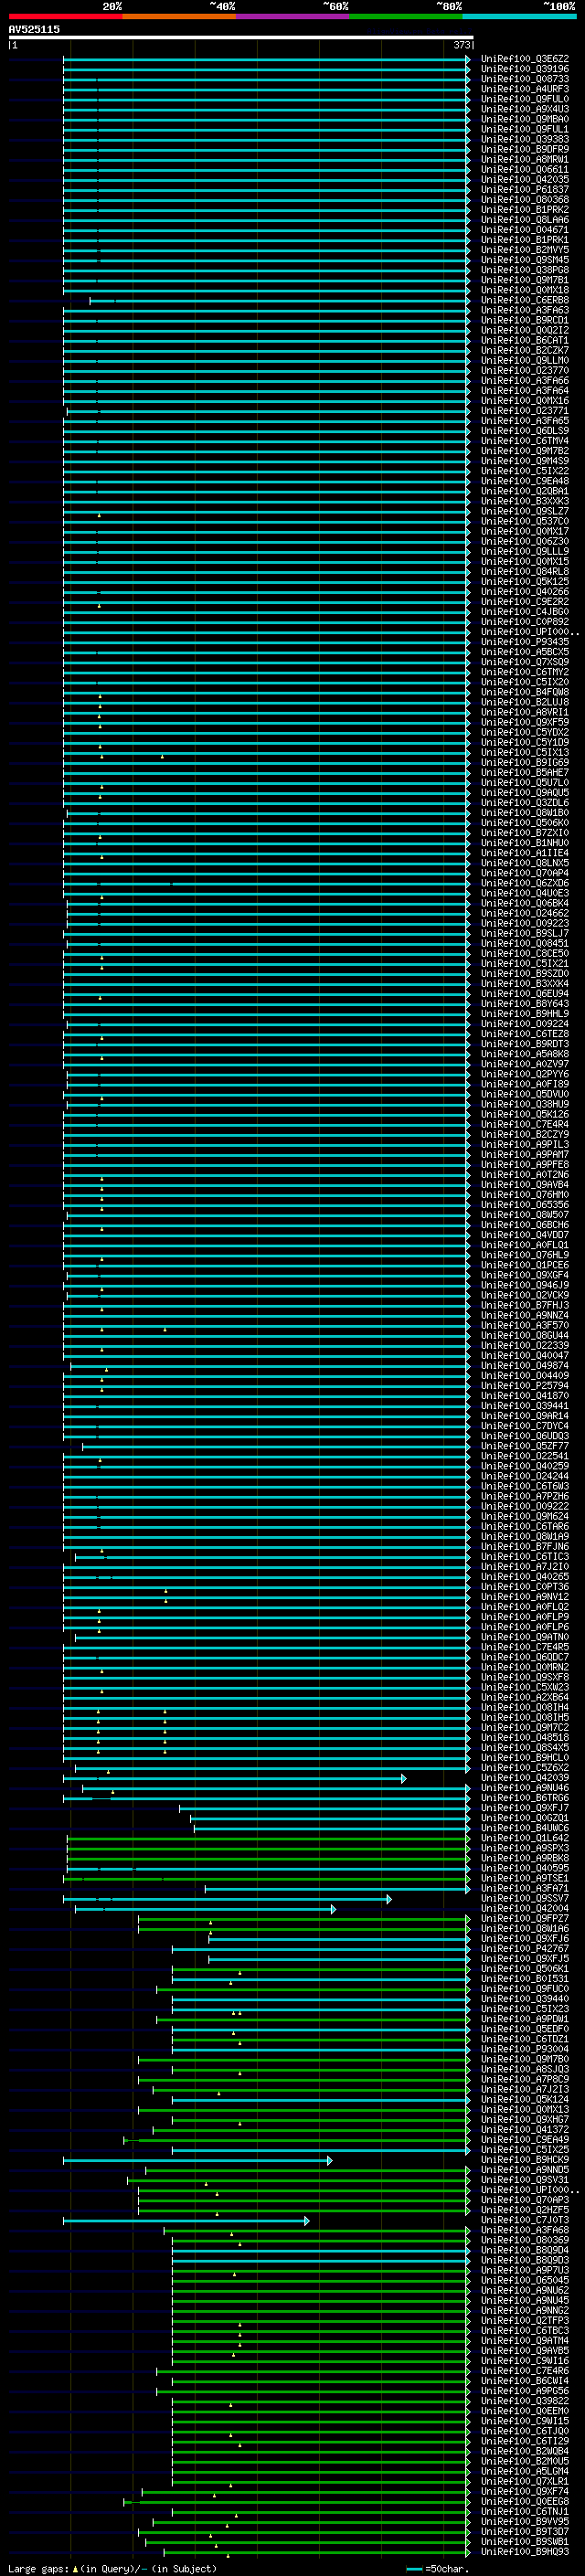Open hit UniRef100_O22339
The width and height of the screenshot is (585, 2576).
[525, 1345]
